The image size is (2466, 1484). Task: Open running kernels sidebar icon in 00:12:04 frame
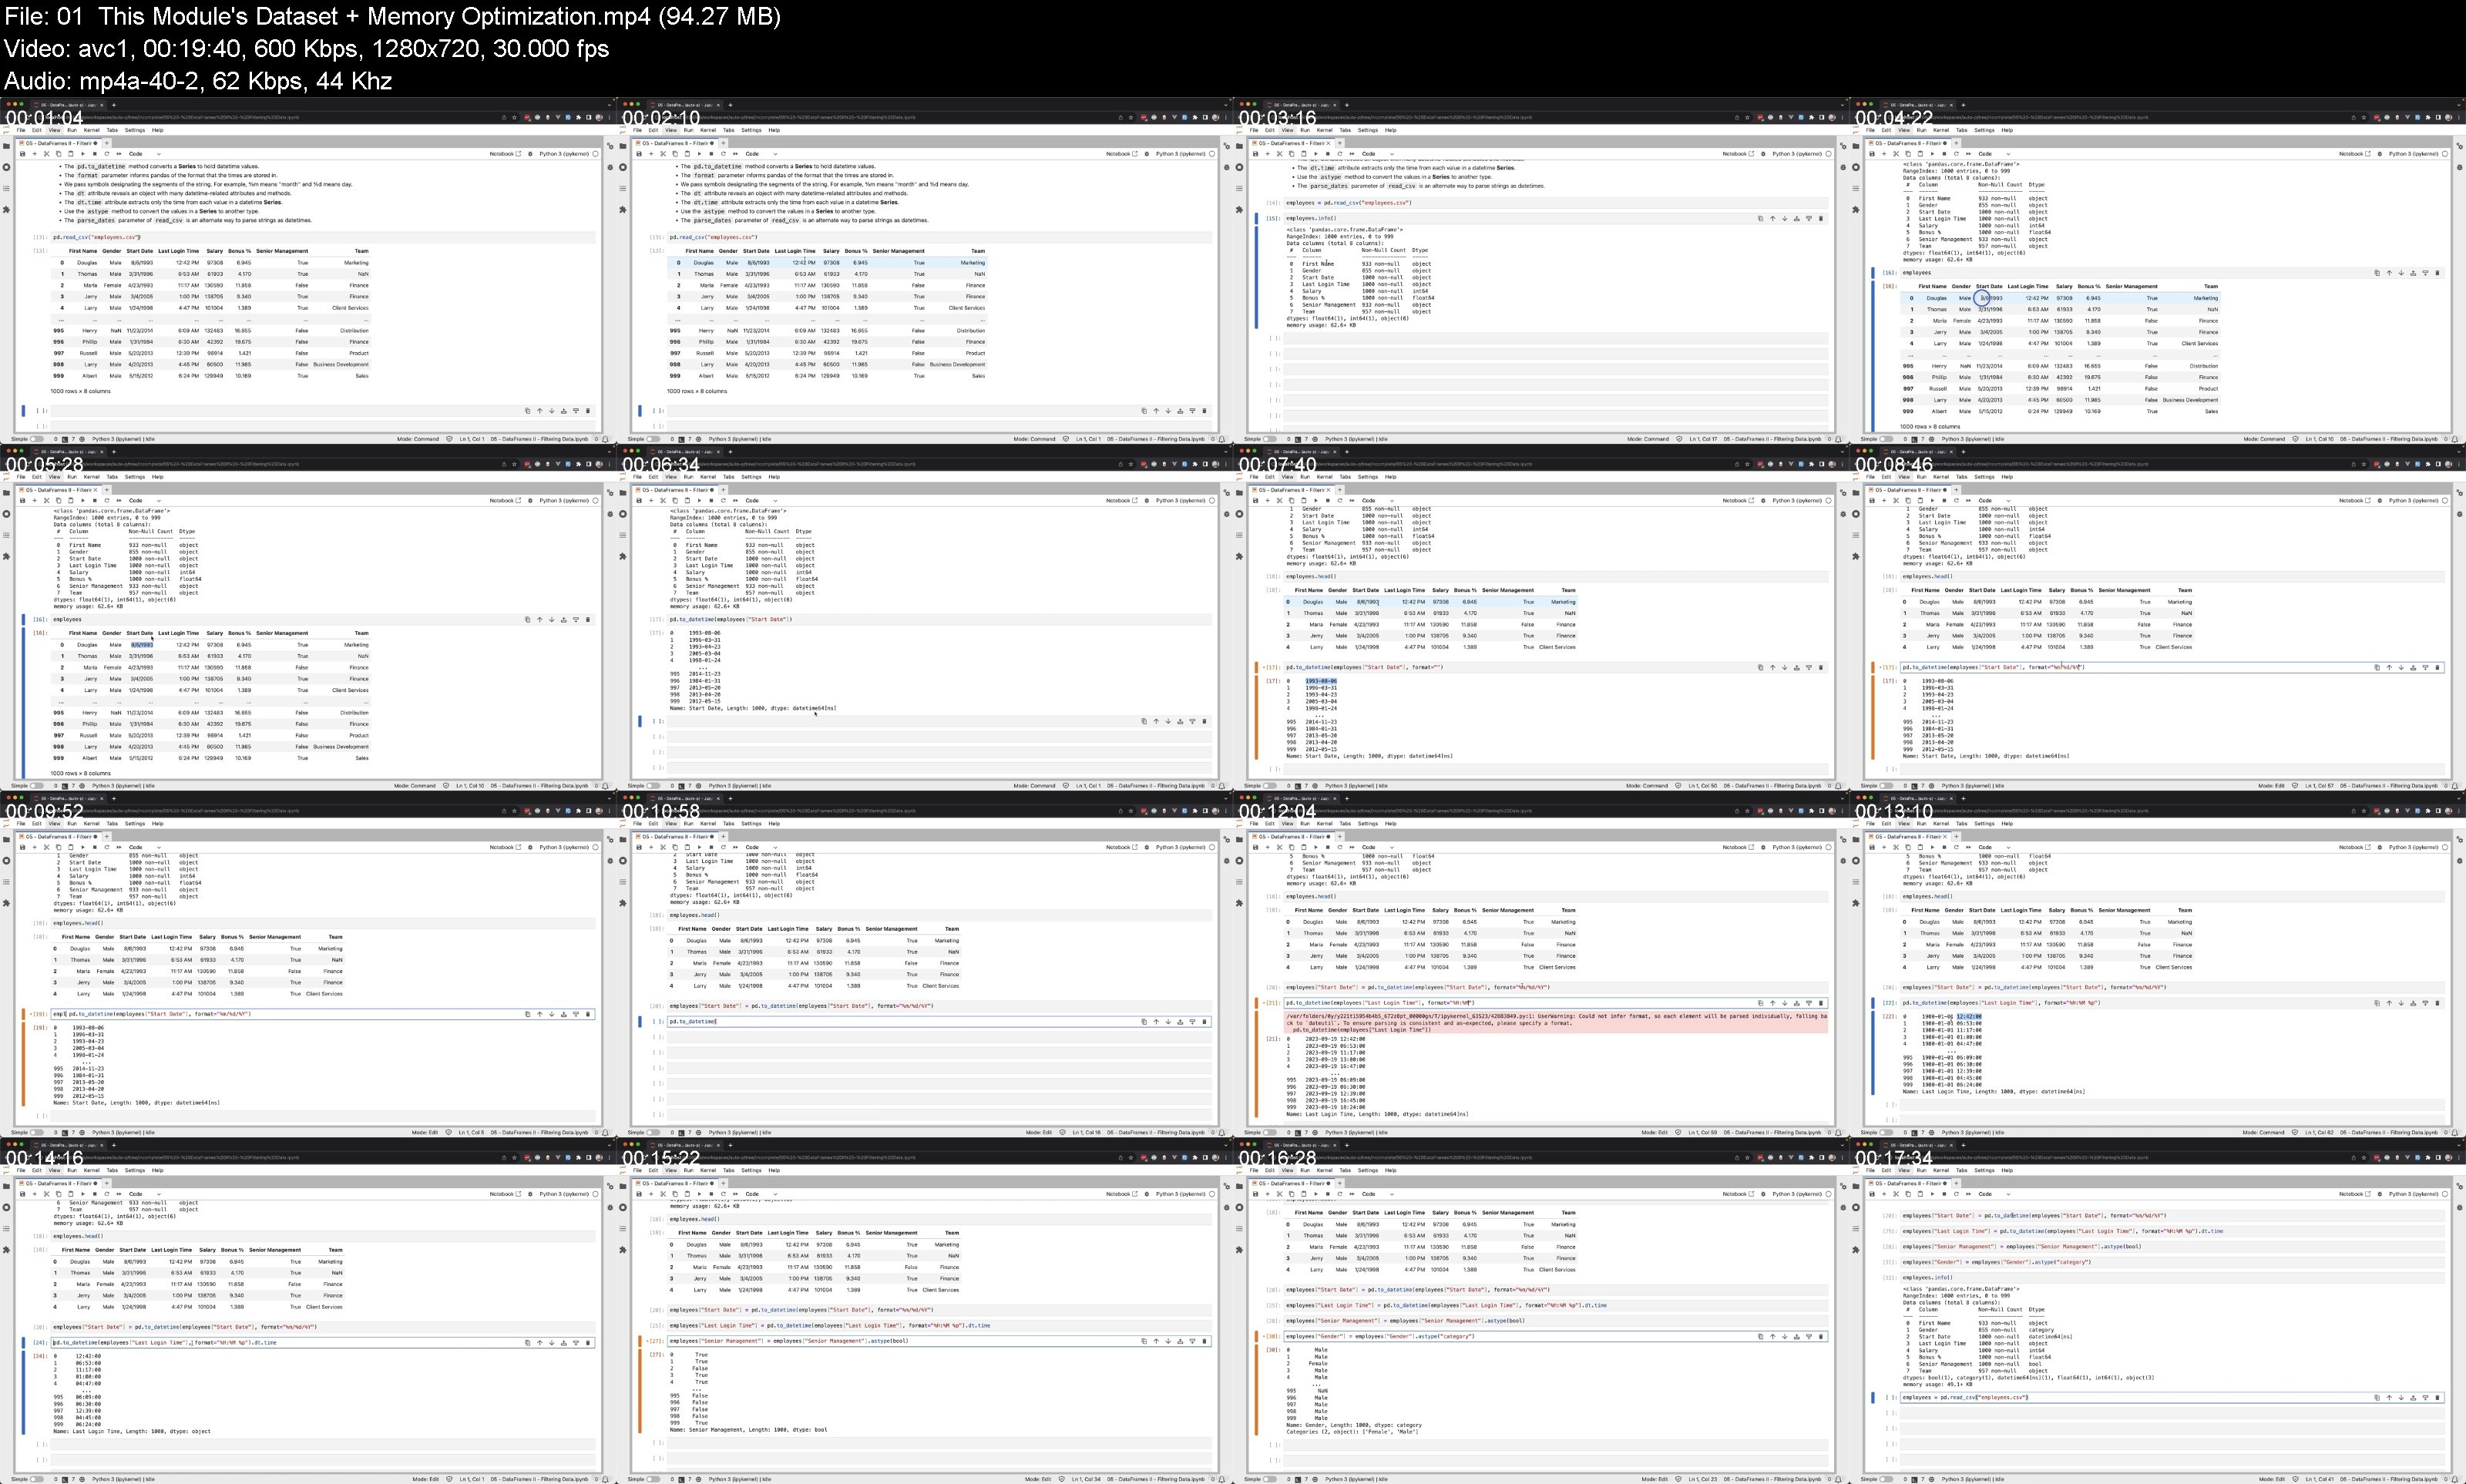coord(1239,860)
